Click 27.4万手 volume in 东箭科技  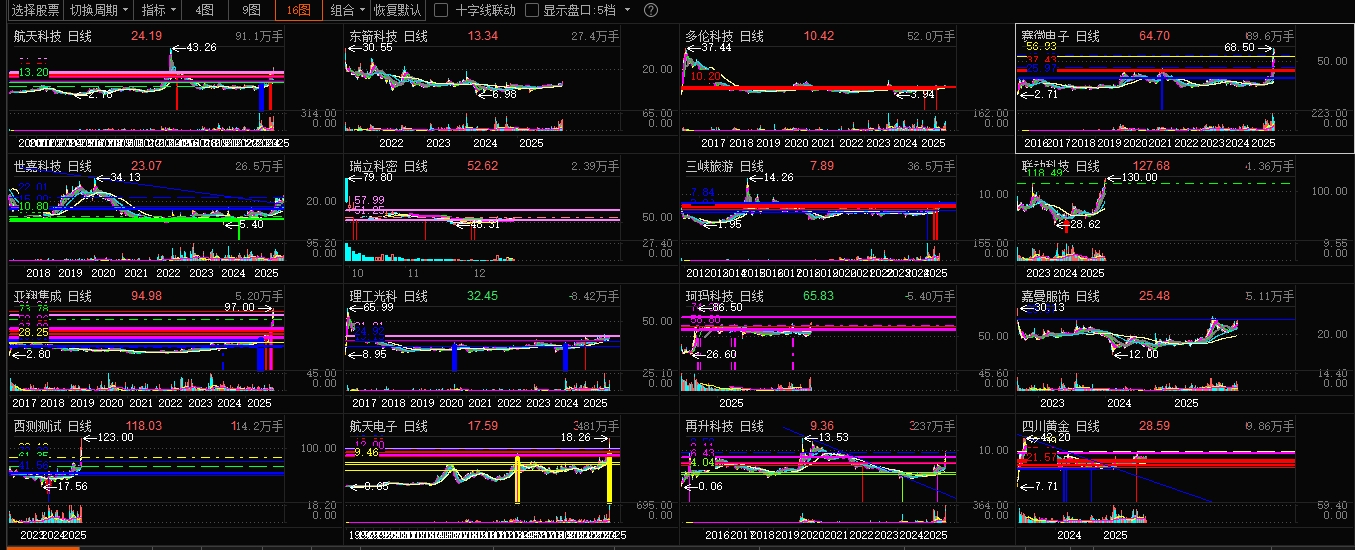595,36
